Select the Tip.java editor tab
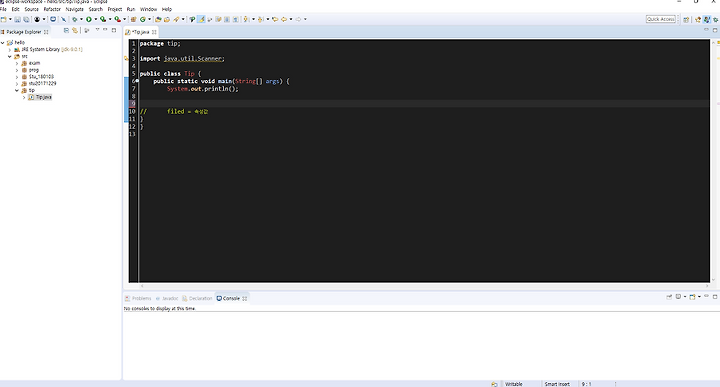720x387 pixels. click(x=141, y=32)
